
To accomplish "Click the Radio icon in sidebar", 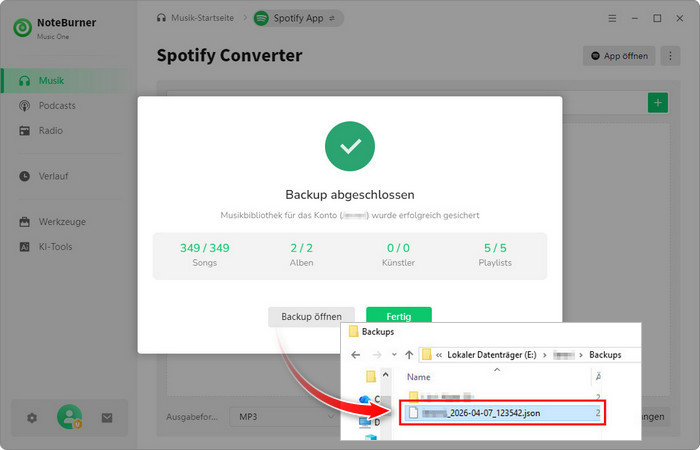I will 25,131.
